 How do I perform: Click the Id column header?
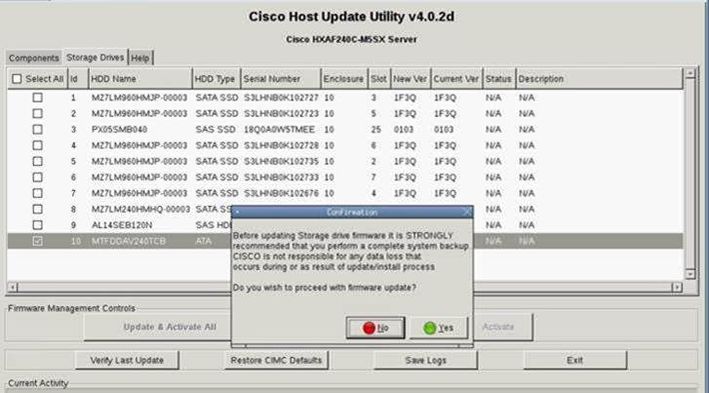click(78, 79)
